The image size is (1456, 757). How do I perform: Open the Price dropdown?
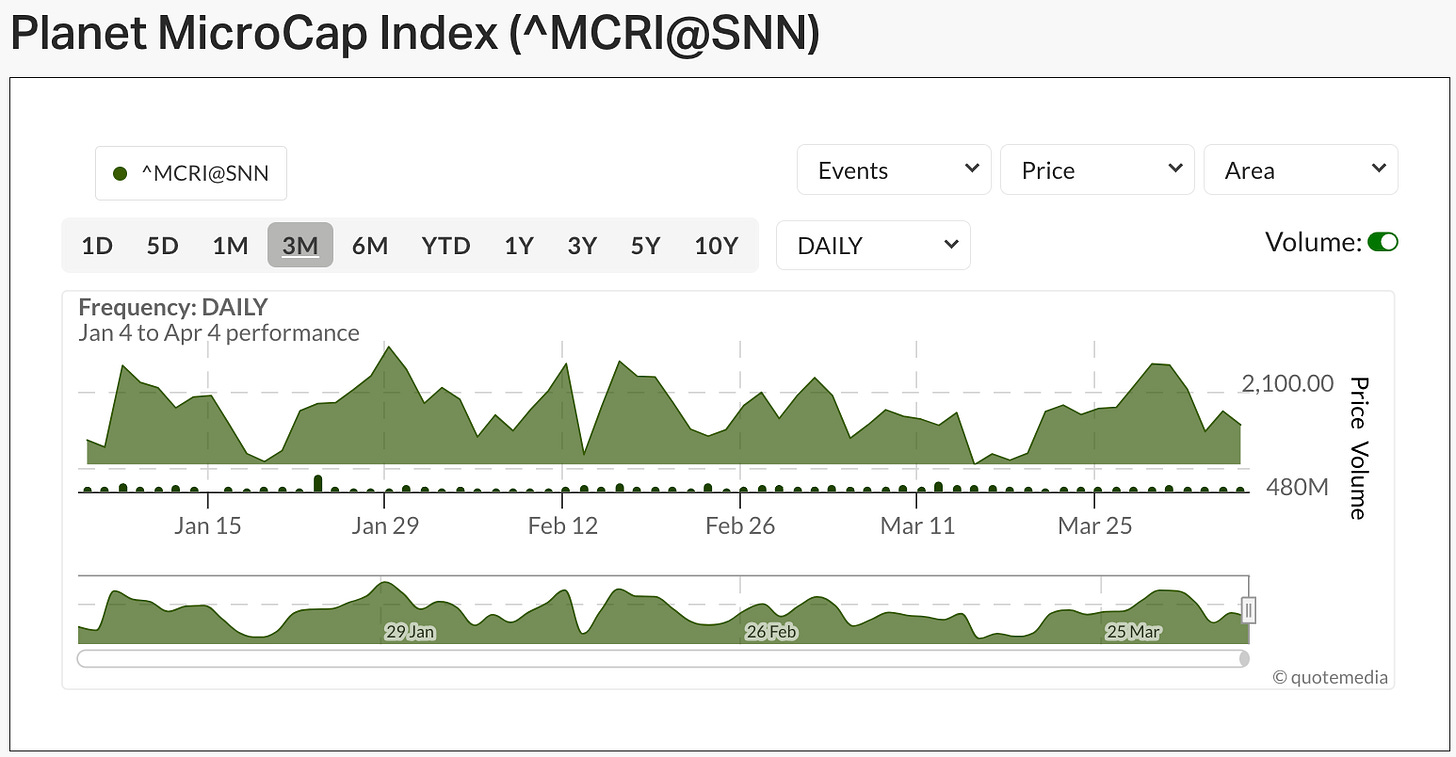coord(1097,170)
